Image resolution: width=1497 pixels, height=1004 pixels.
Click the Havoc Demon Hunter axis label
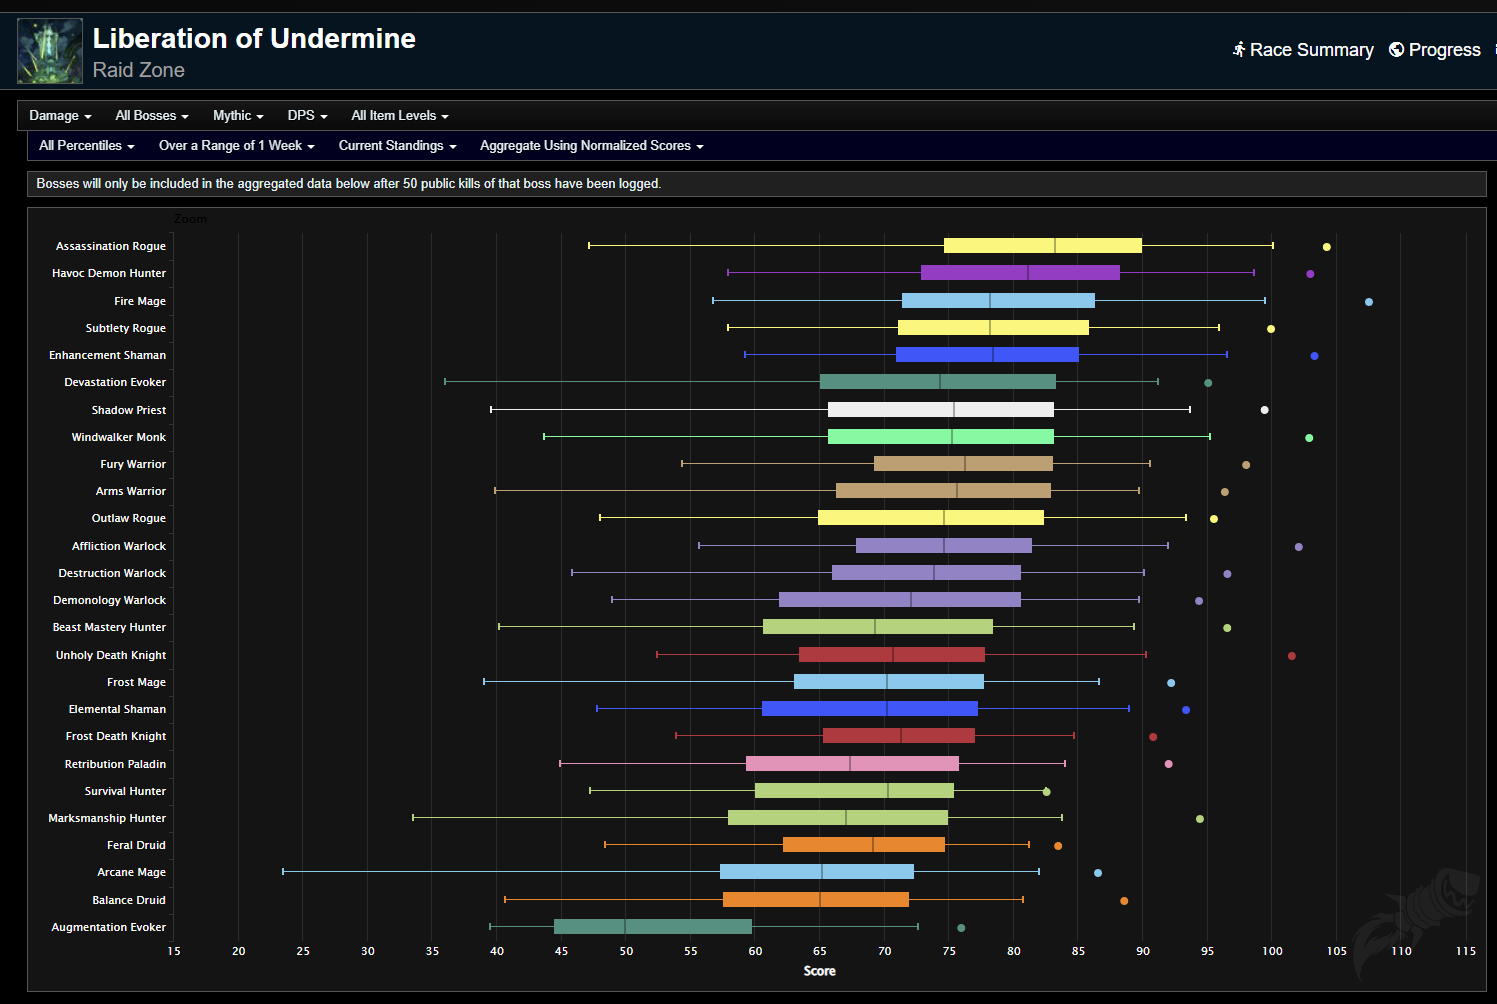(x=109, y=273)
